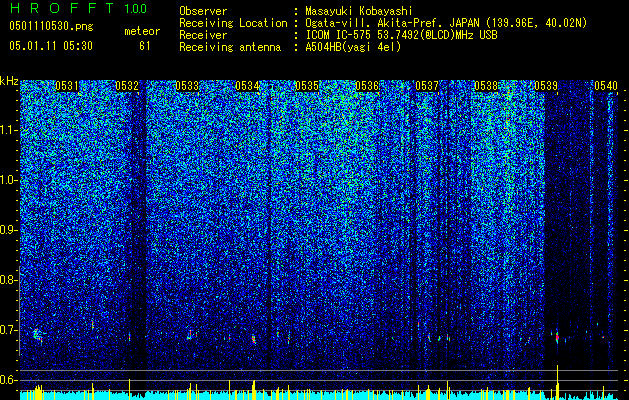The image size is (629, 400).
Task: Click the 0532 time marker
Action: [127, 86]
